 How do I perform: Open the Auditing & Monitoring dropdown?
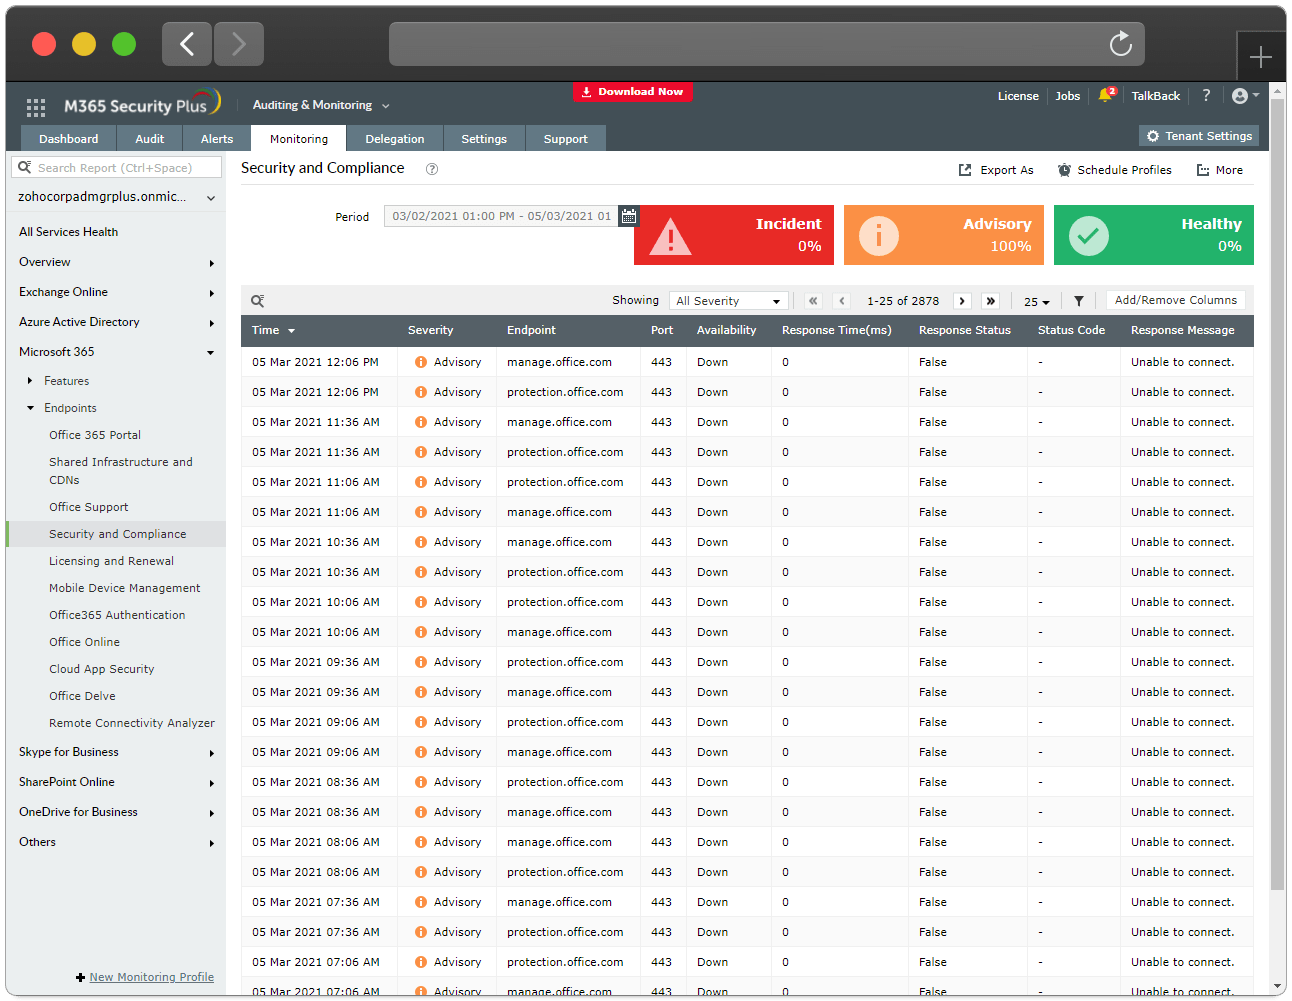click(x=321, y=105)
